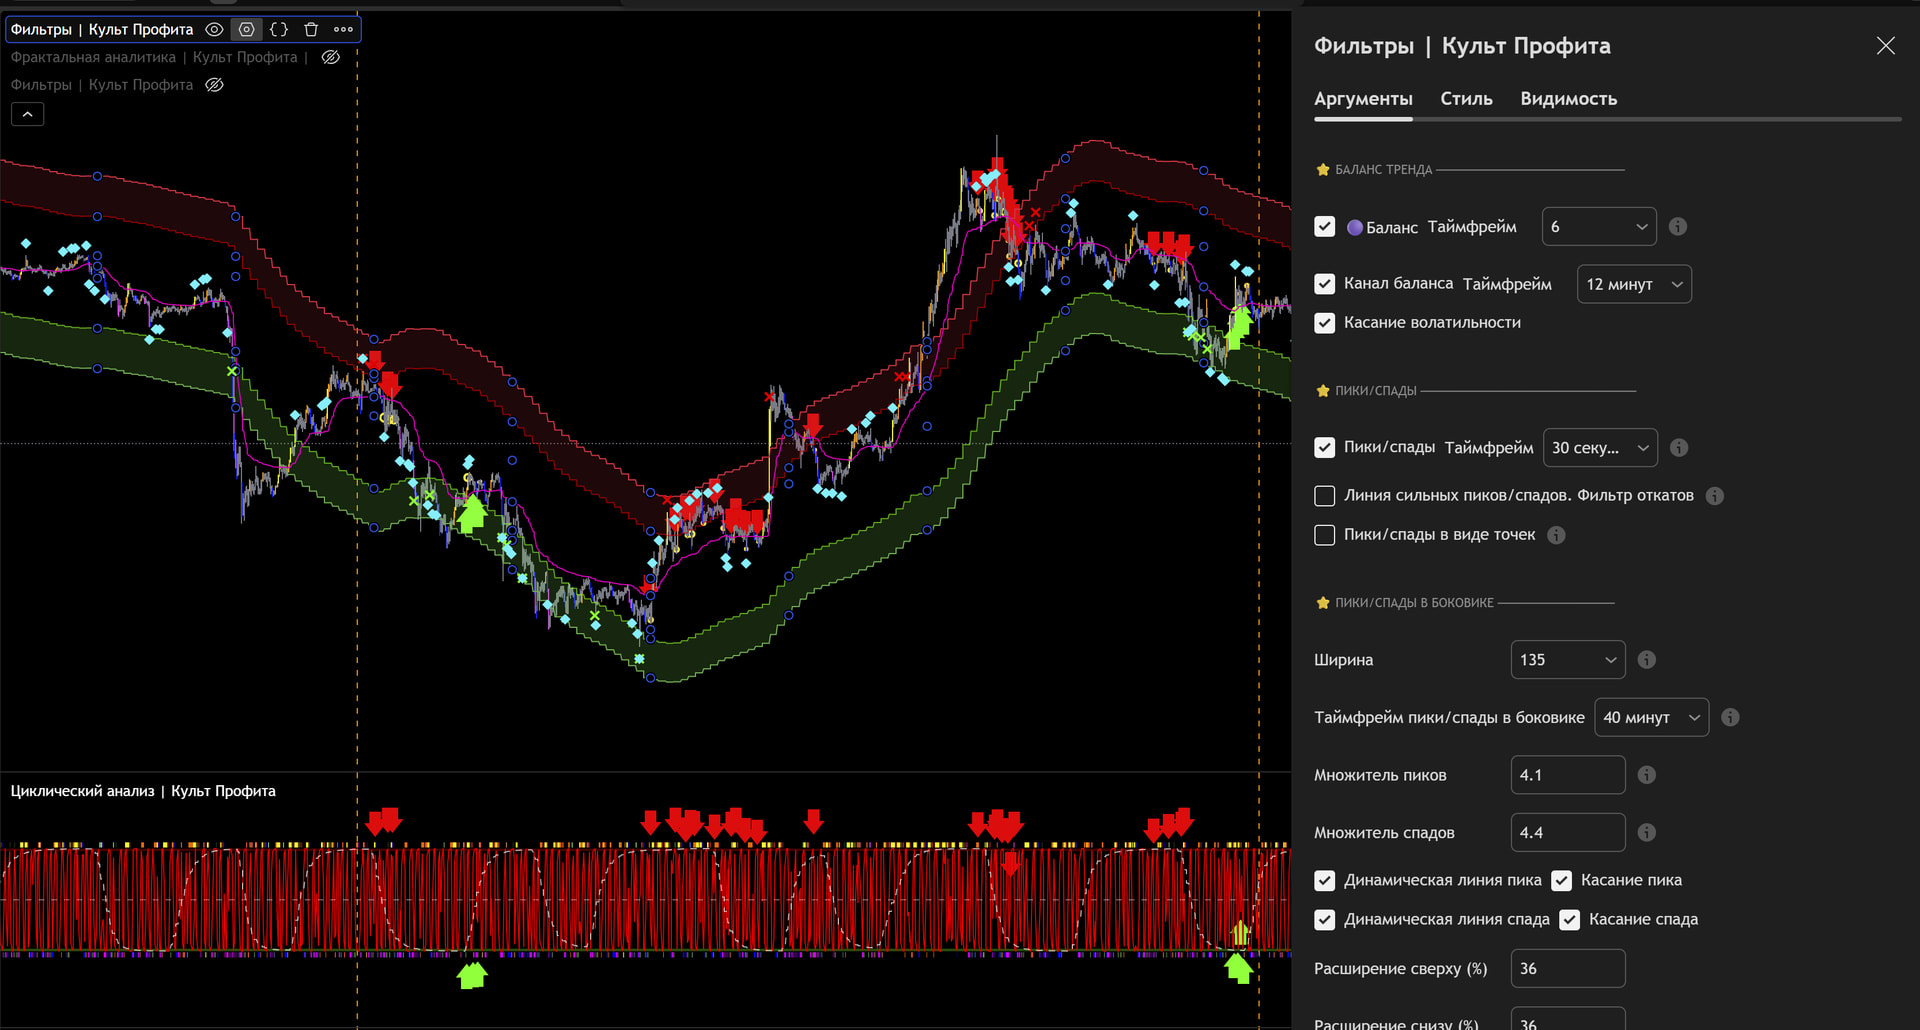Delete Фильтры indicator with trash icon
This screenshot has width=1920, height=1030.
[311, 30]
